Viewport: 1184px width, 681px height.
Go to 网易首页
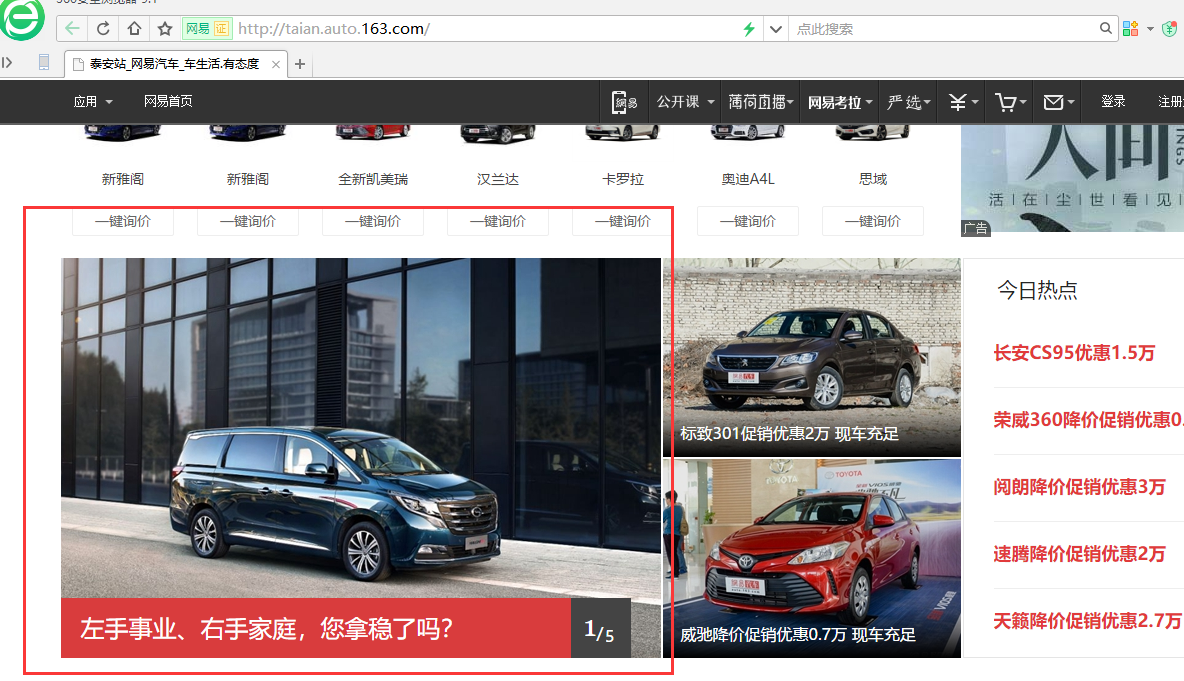click(x=168, y=101)
